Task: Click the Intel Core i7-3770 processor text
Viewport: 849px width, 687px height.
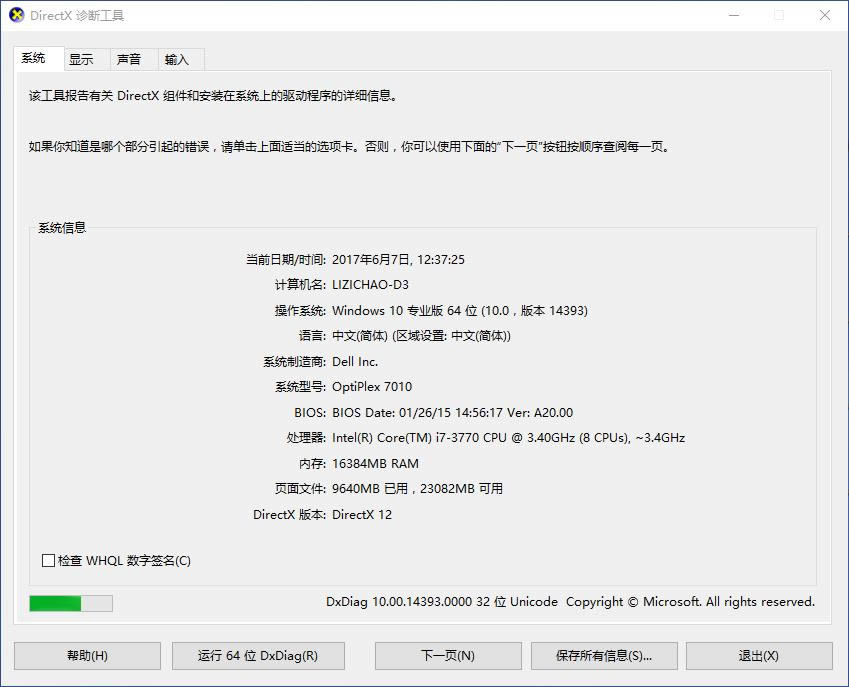Action: 508,438
